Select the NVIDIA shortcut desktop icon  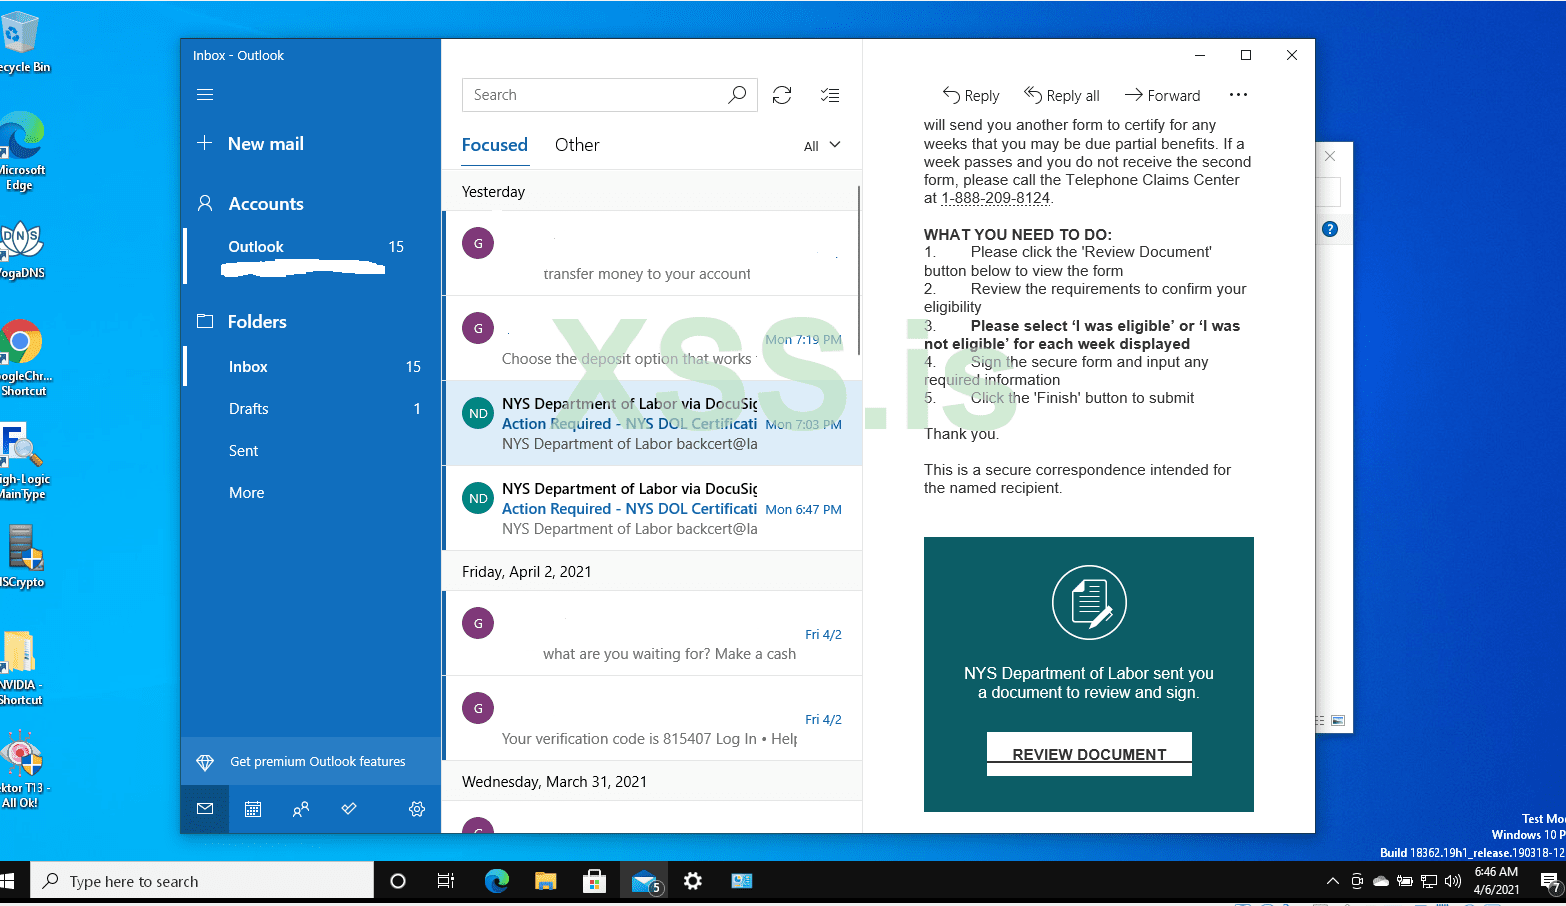tap(21, 667)
